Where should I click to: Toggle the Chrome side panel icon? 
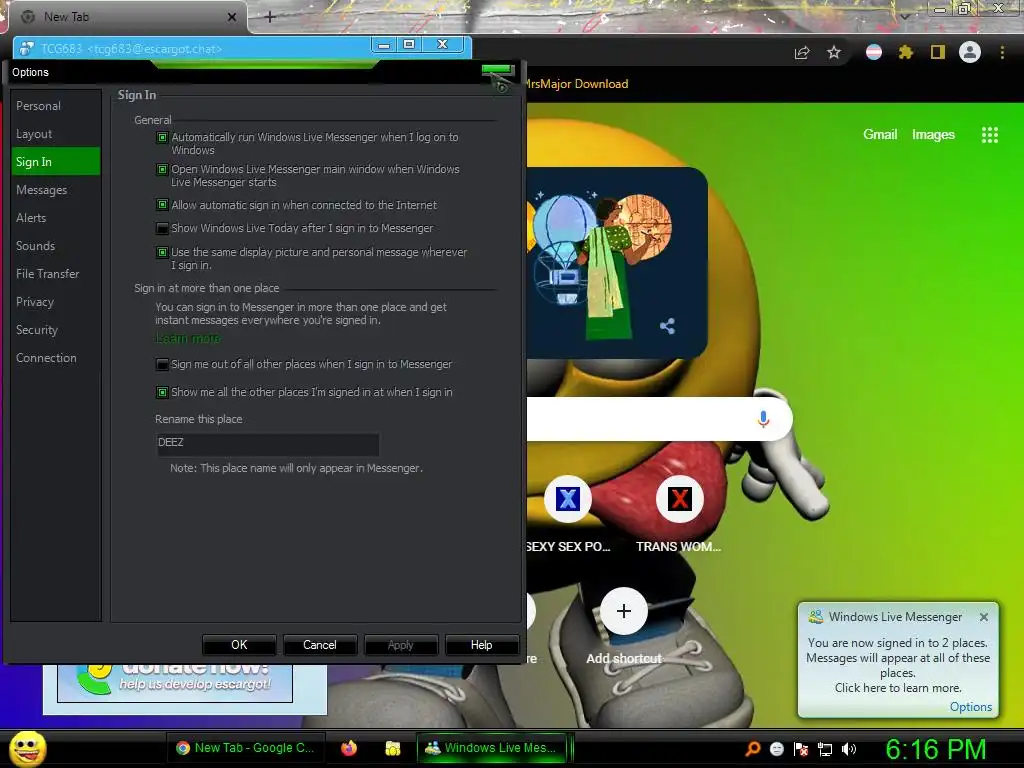(x=938, y=52)
